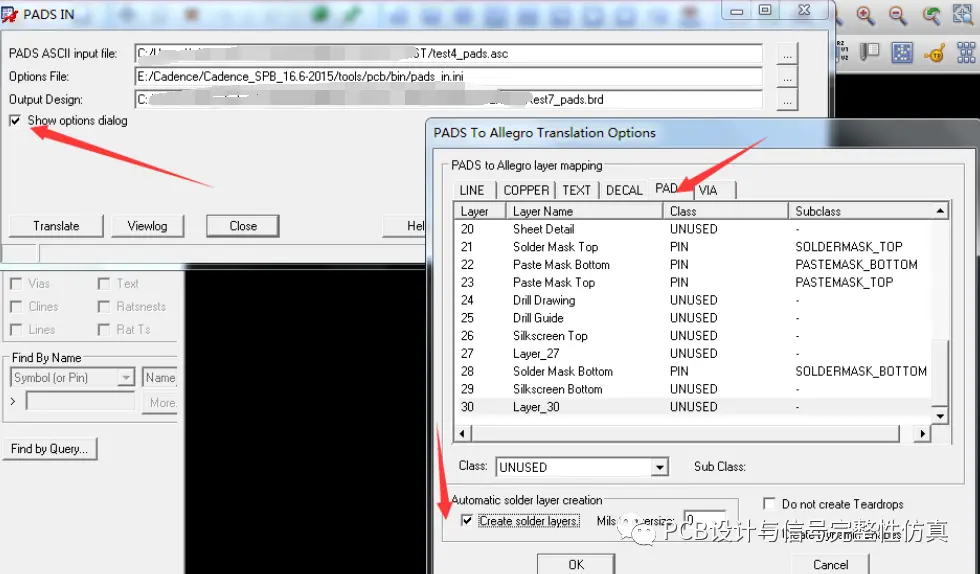Select row 25 Drill Guide
Viewport: 980px width, 574px height.
coord(694,318)
